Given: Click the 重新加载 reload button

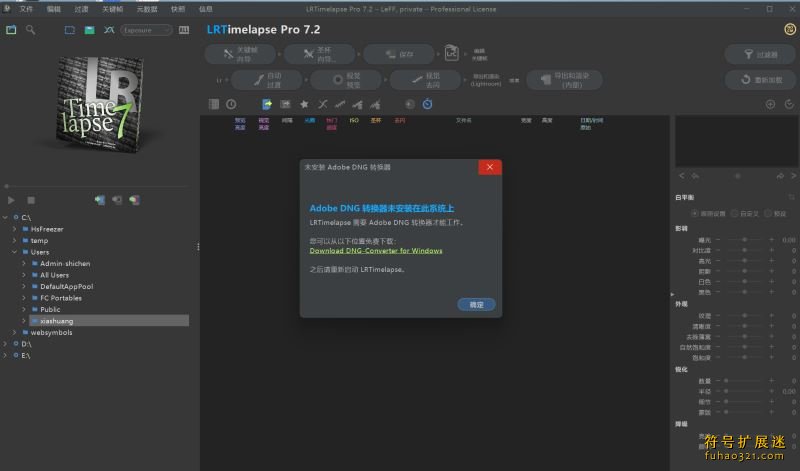Looking at the screenshot, I should (x=760, y=80).
